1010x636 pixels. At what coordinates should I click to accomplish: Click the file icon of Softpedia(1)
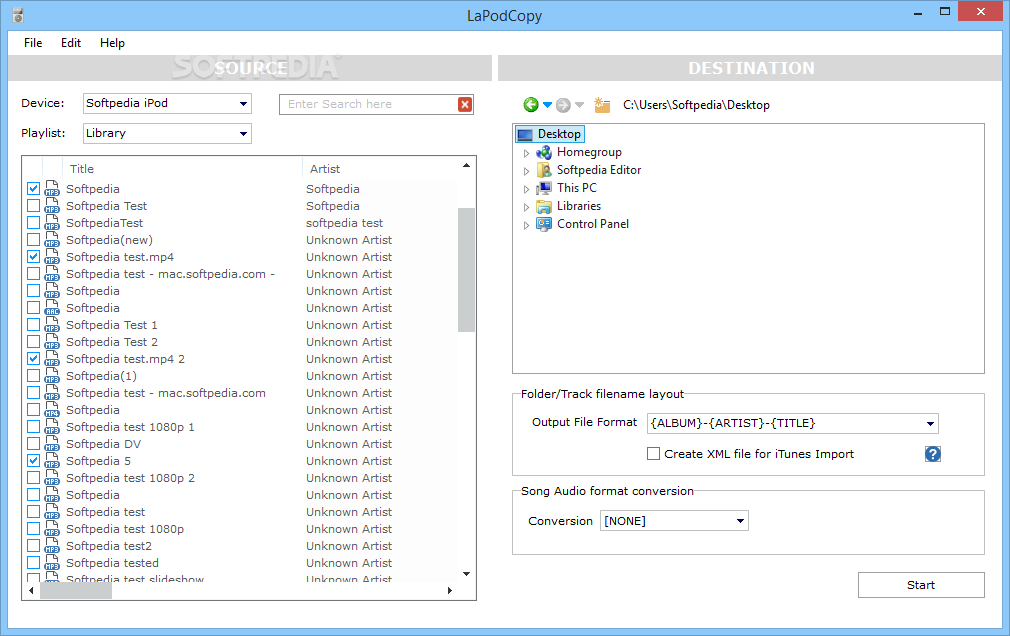coord(52,376)
